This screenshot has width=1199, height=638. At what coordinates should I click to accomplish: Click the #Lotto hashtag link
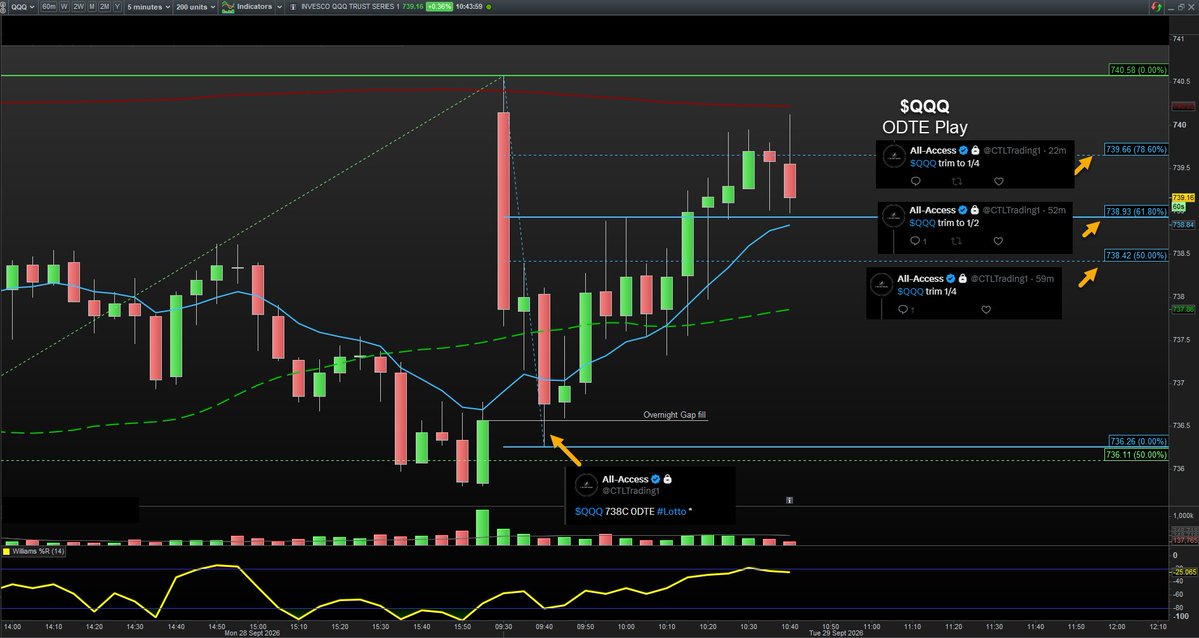pos(671,511)
